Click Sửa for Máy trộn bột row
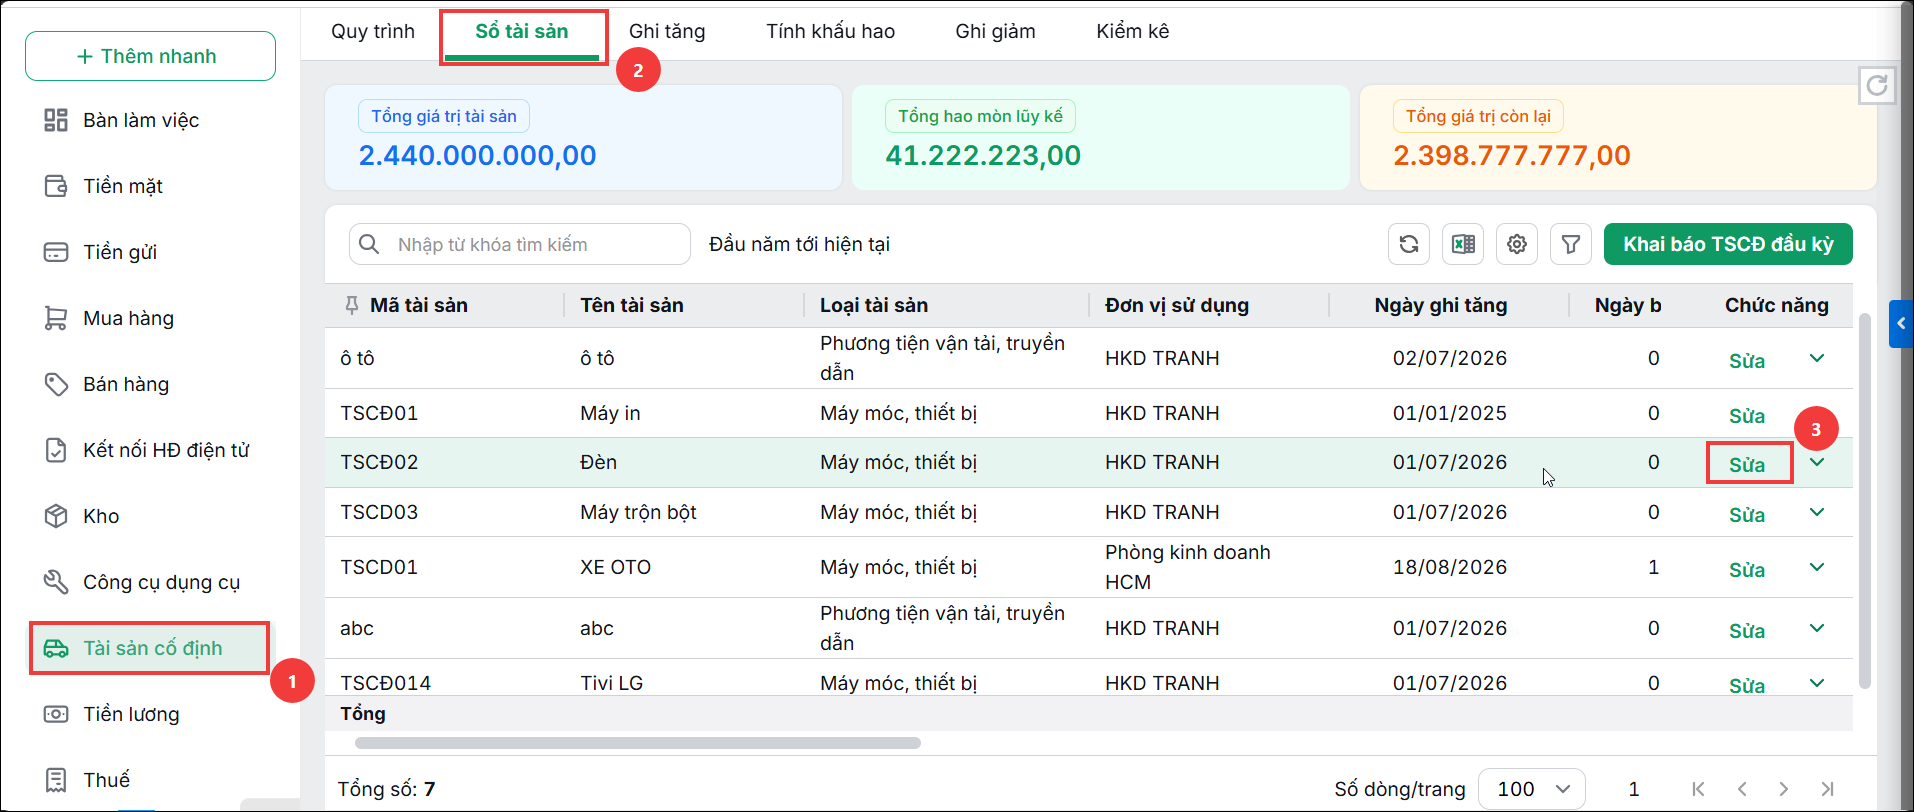 1747,515
